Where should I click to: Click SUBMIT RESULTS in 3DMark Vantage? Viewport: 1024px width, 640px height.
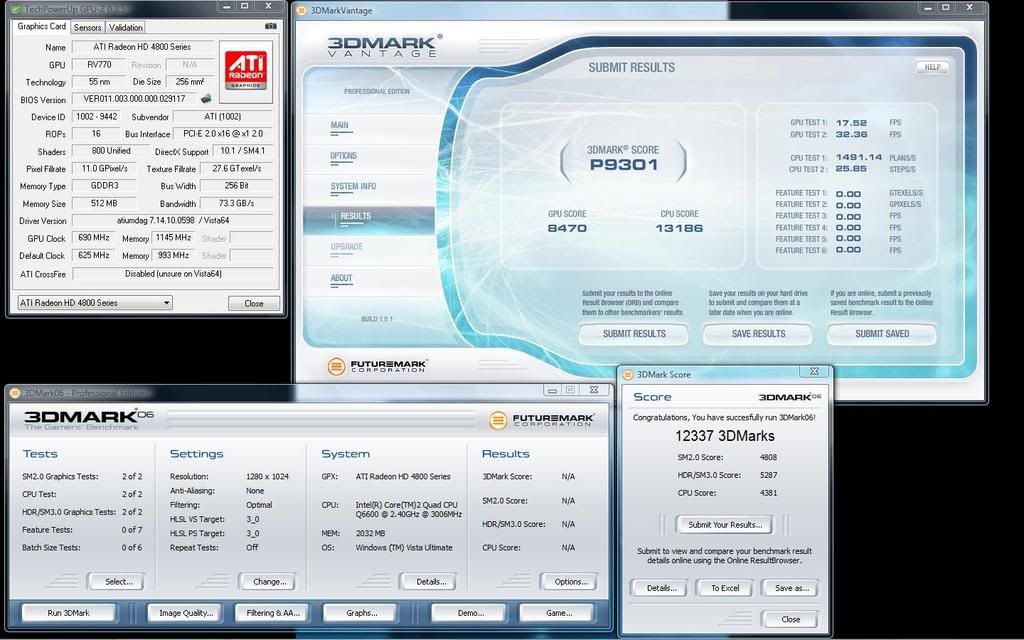coord(633,334)
